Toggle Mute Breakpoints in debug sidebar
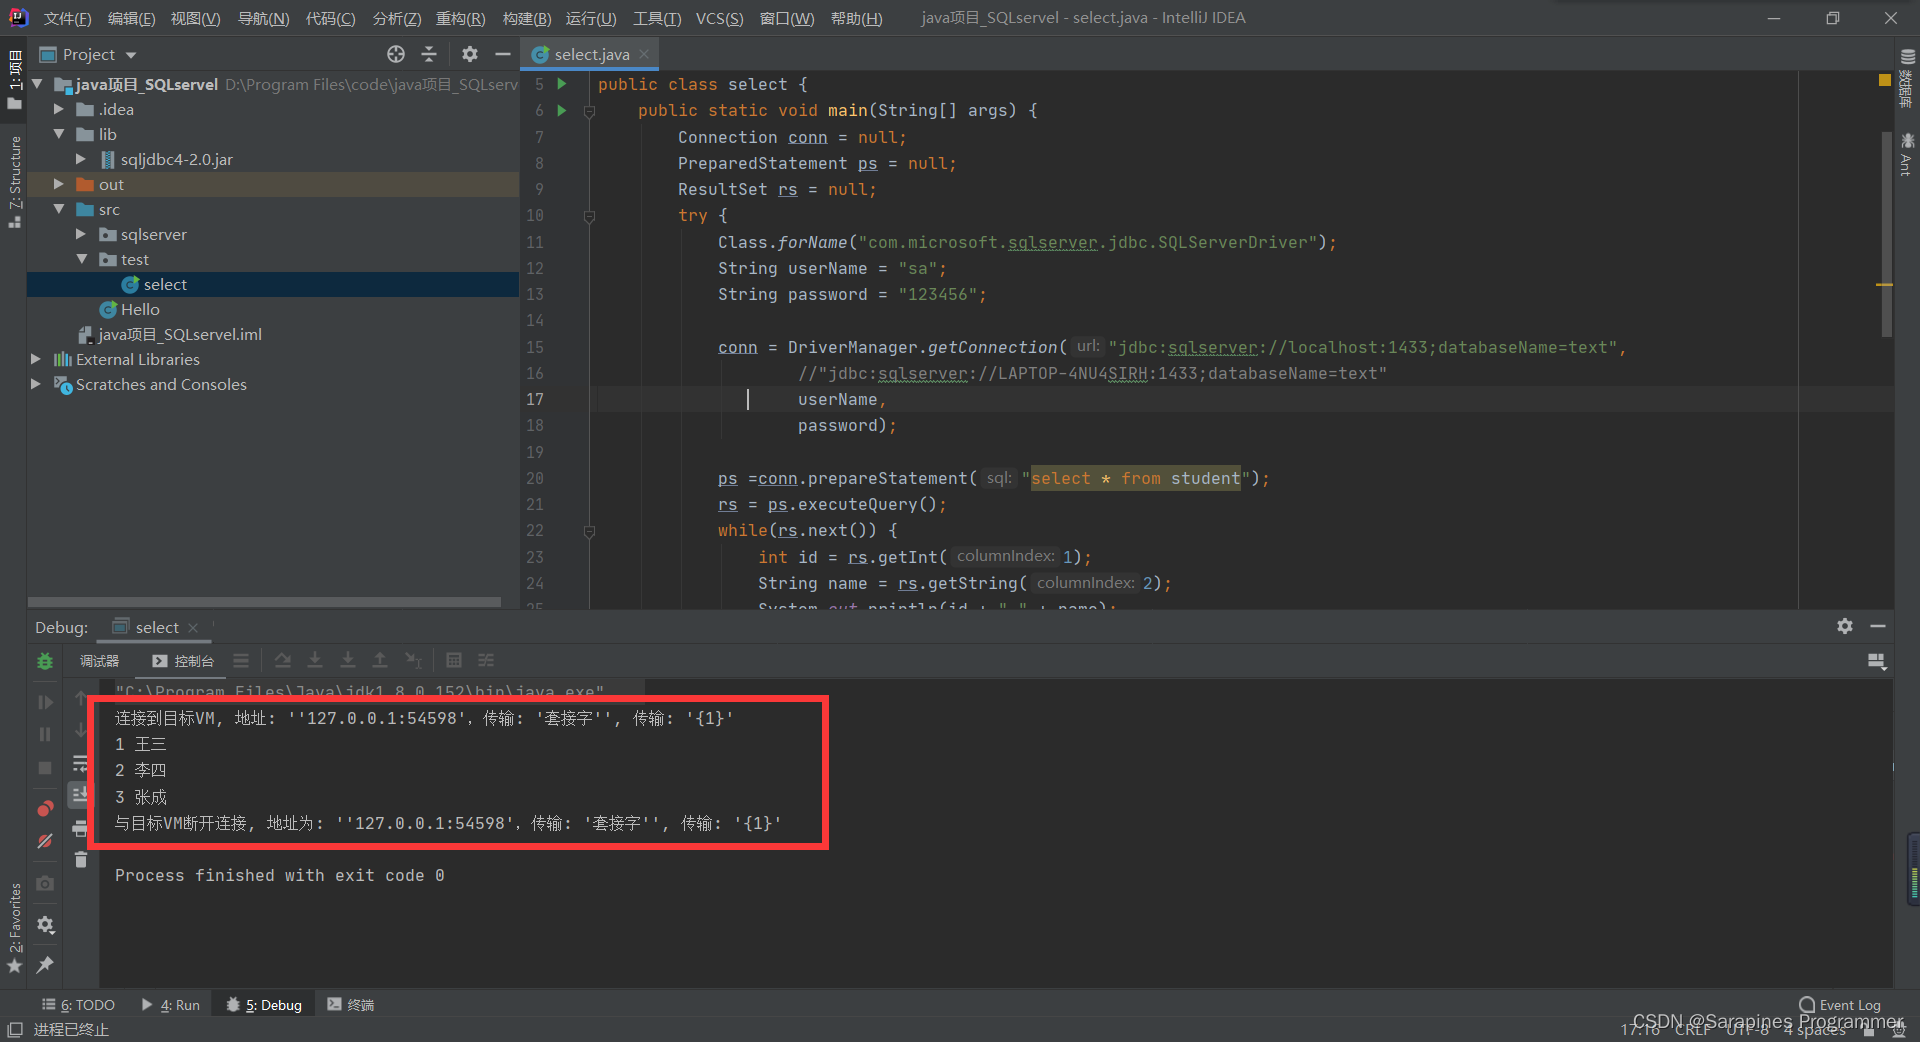The image size is (1920, 1042). (45, 842)
